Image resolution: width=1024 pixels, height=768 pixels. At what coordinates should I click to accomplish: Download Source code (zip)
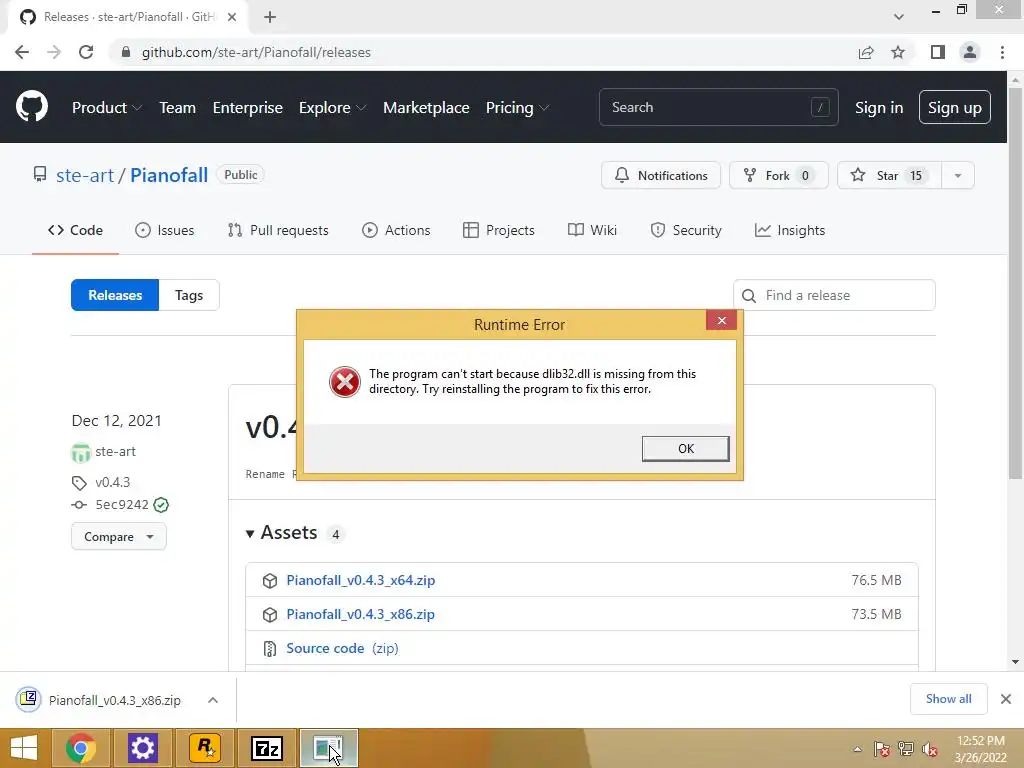(342, 648)
